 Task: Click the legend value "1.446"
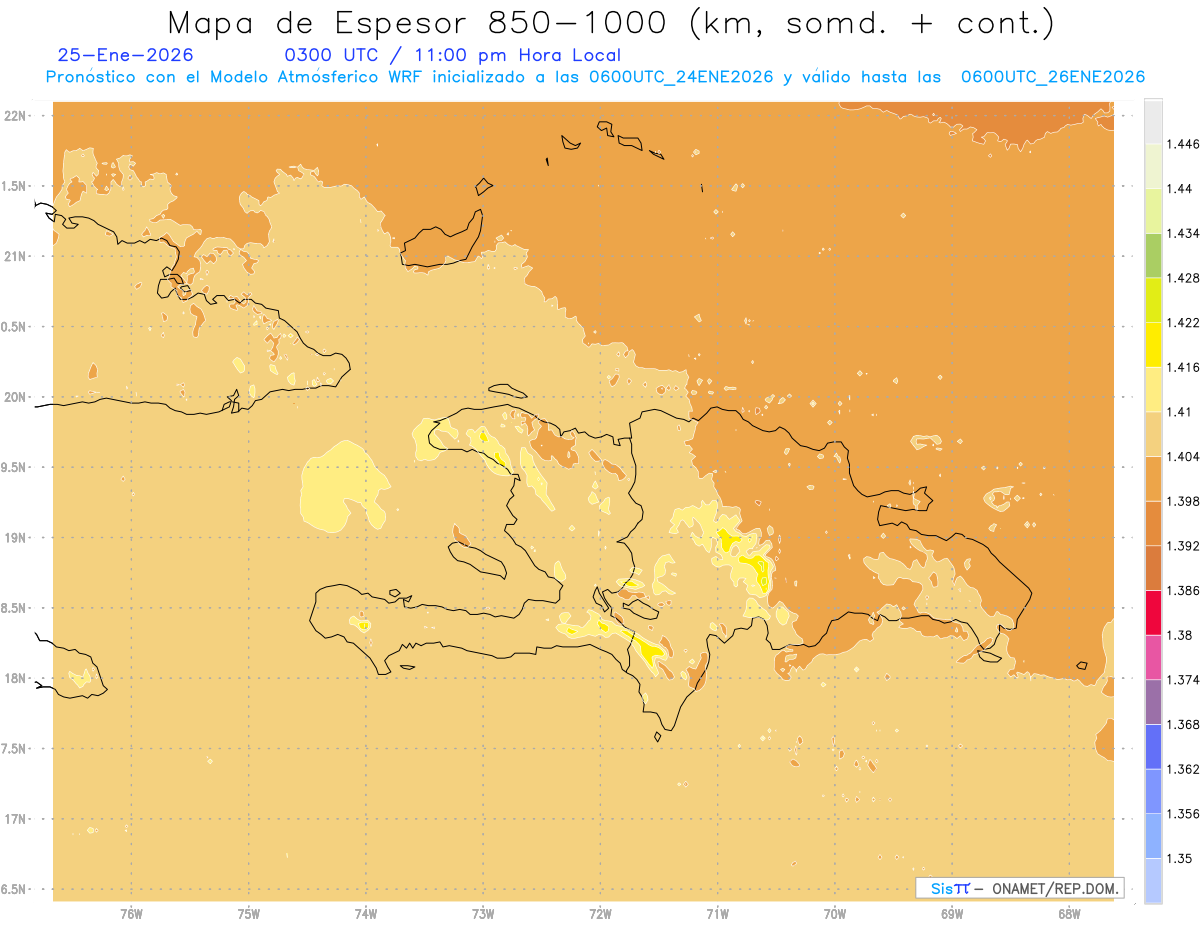[1182, 144]
